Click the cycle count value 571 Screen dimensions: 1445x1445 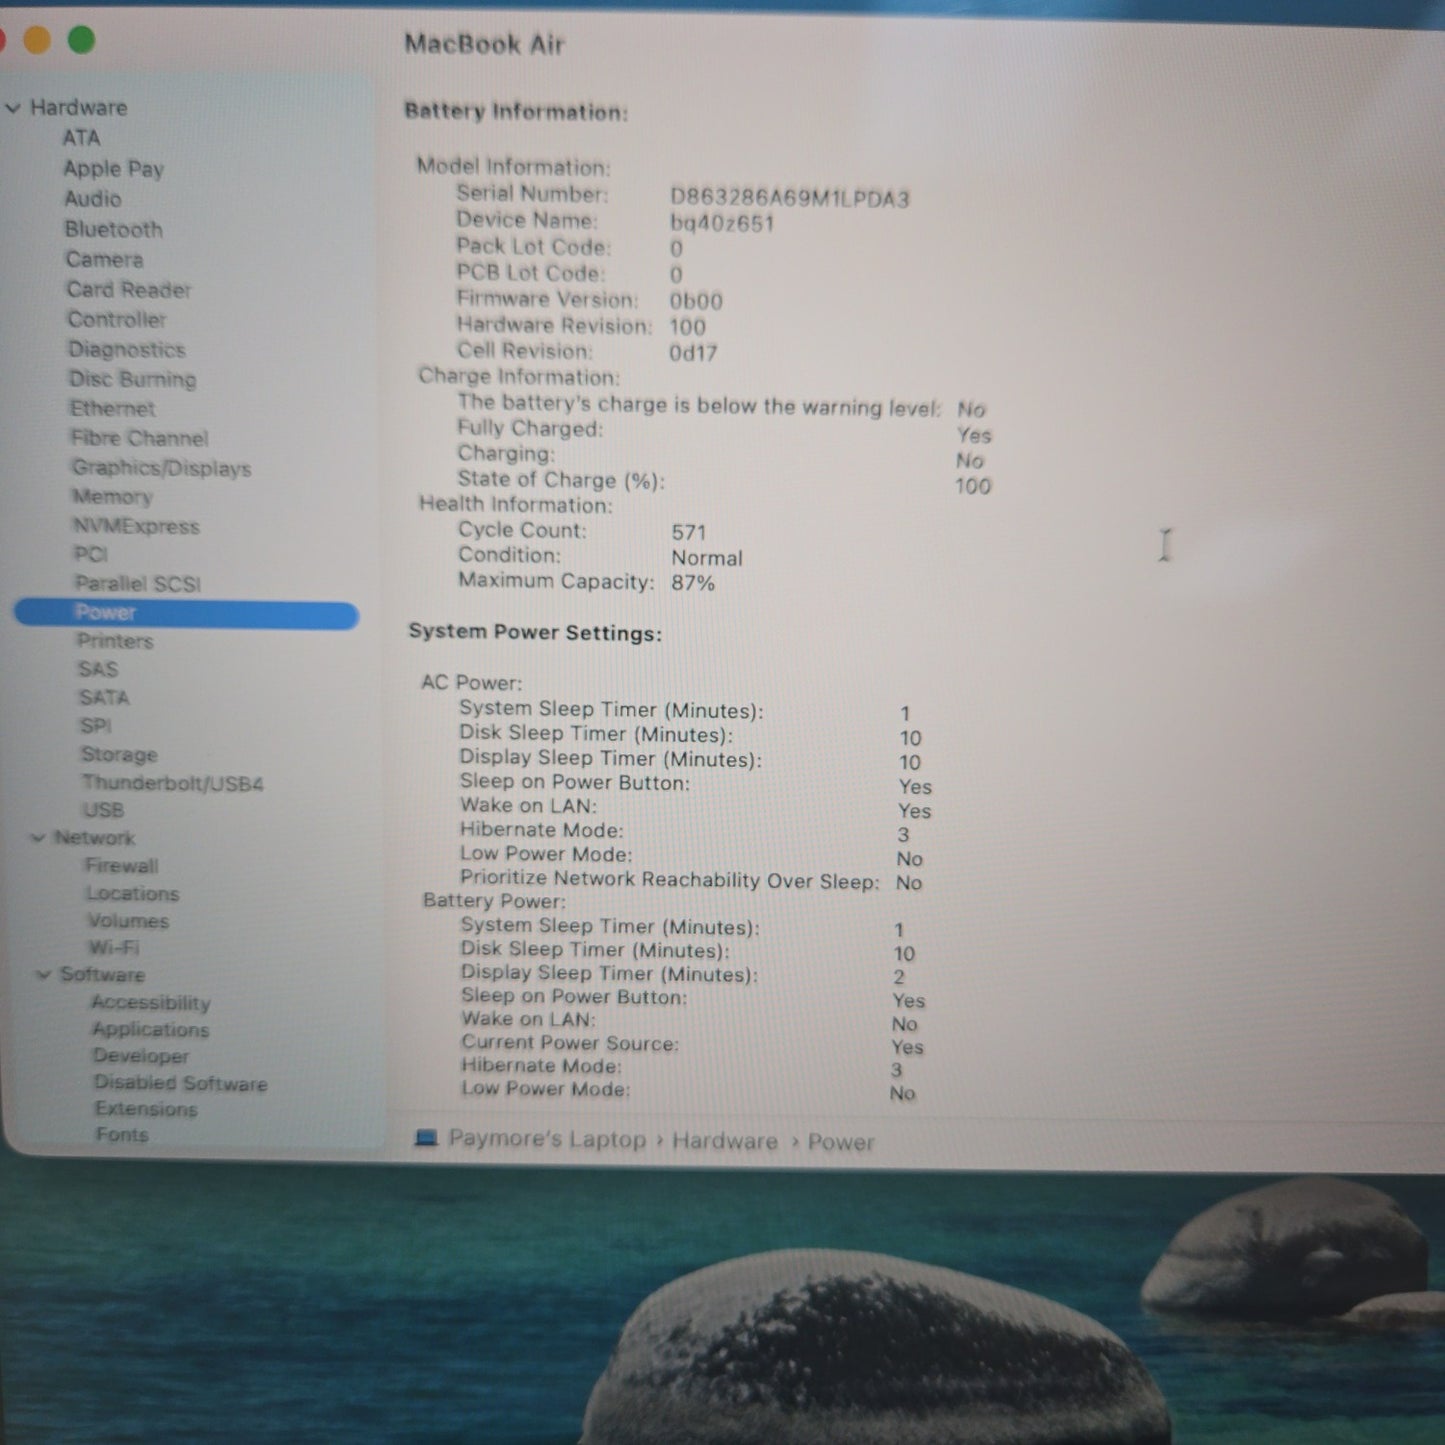[x=689, y=533]
